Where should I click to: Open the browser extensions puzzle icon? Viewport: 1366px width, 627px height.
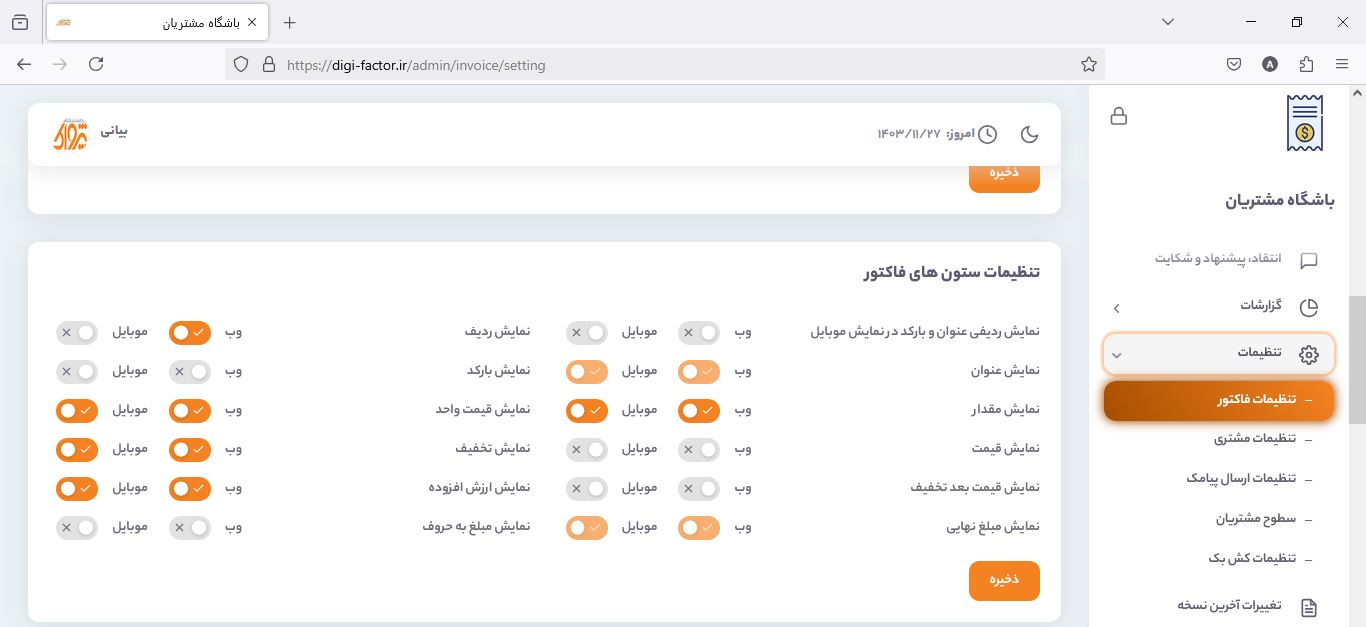[1306, 65]
